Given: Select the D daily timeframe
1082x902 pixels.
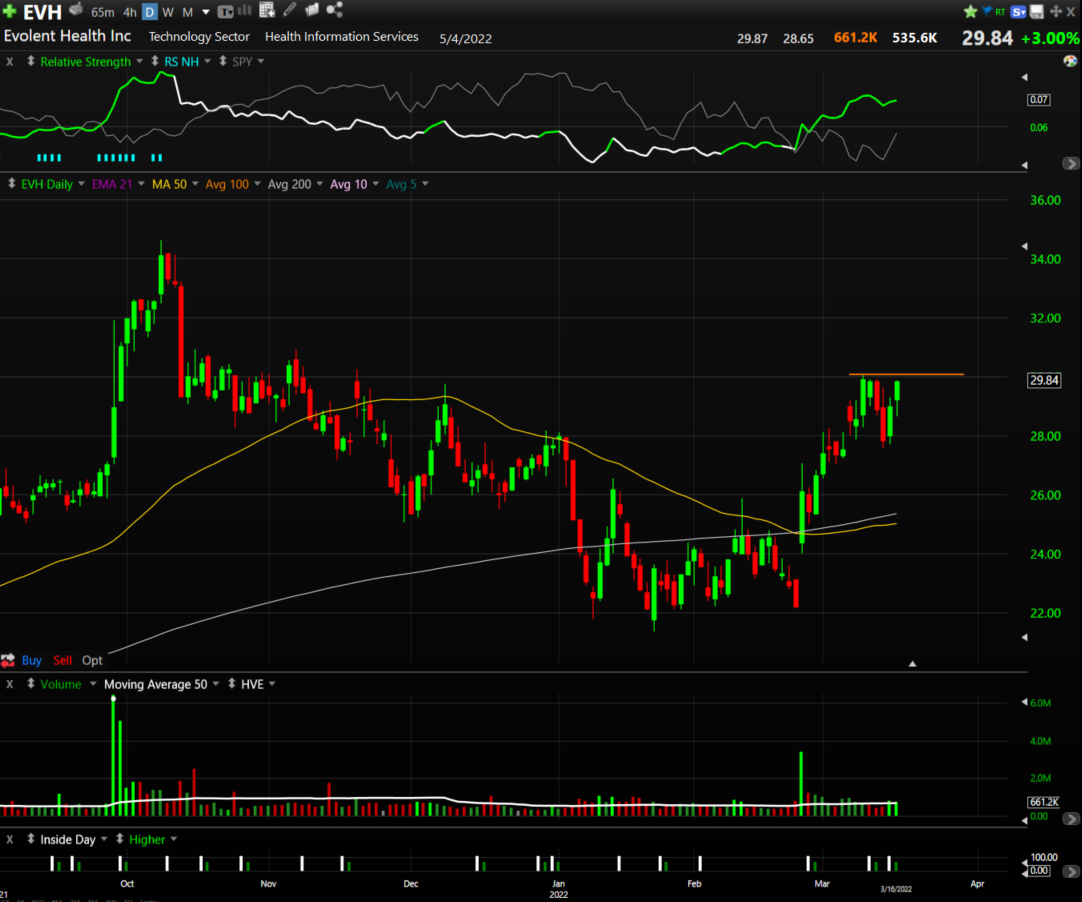Looking at the screenshot, I should click(x=150, y=12).
